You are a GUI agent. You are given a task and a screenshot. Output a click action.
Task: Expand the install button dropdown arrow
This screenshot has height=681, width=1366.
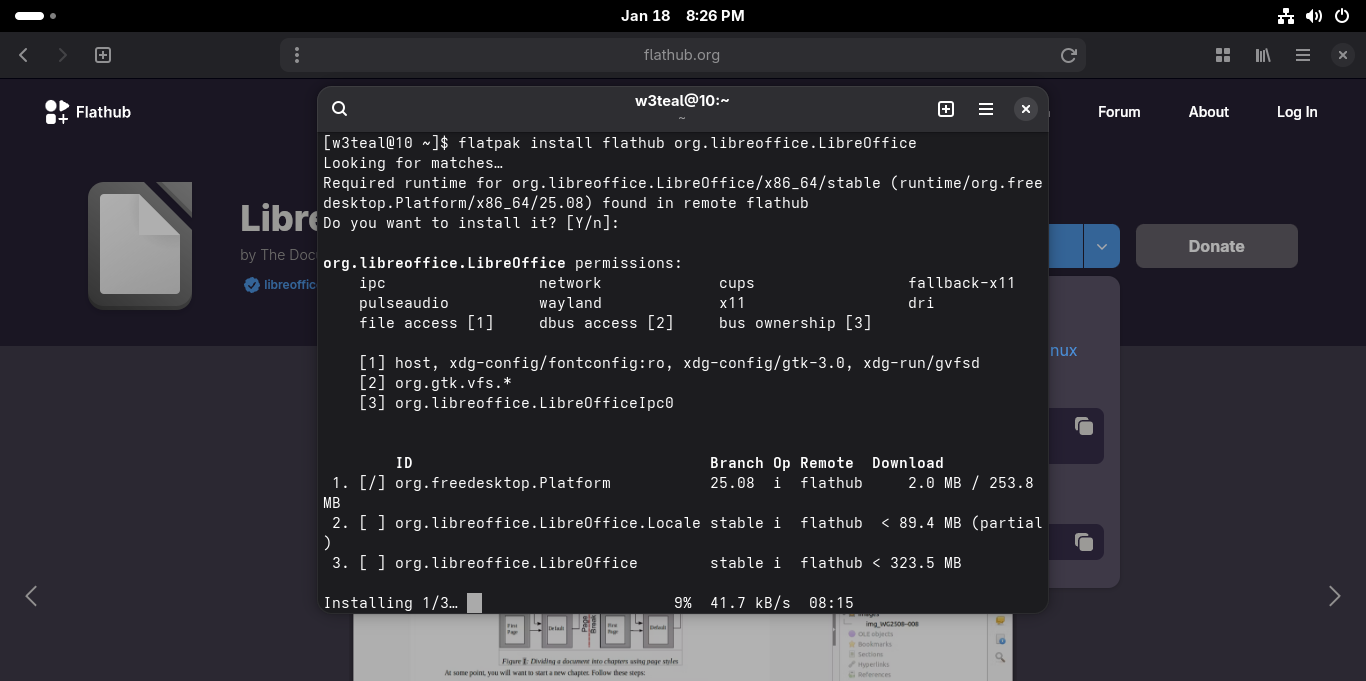[x=1101, y=246]
